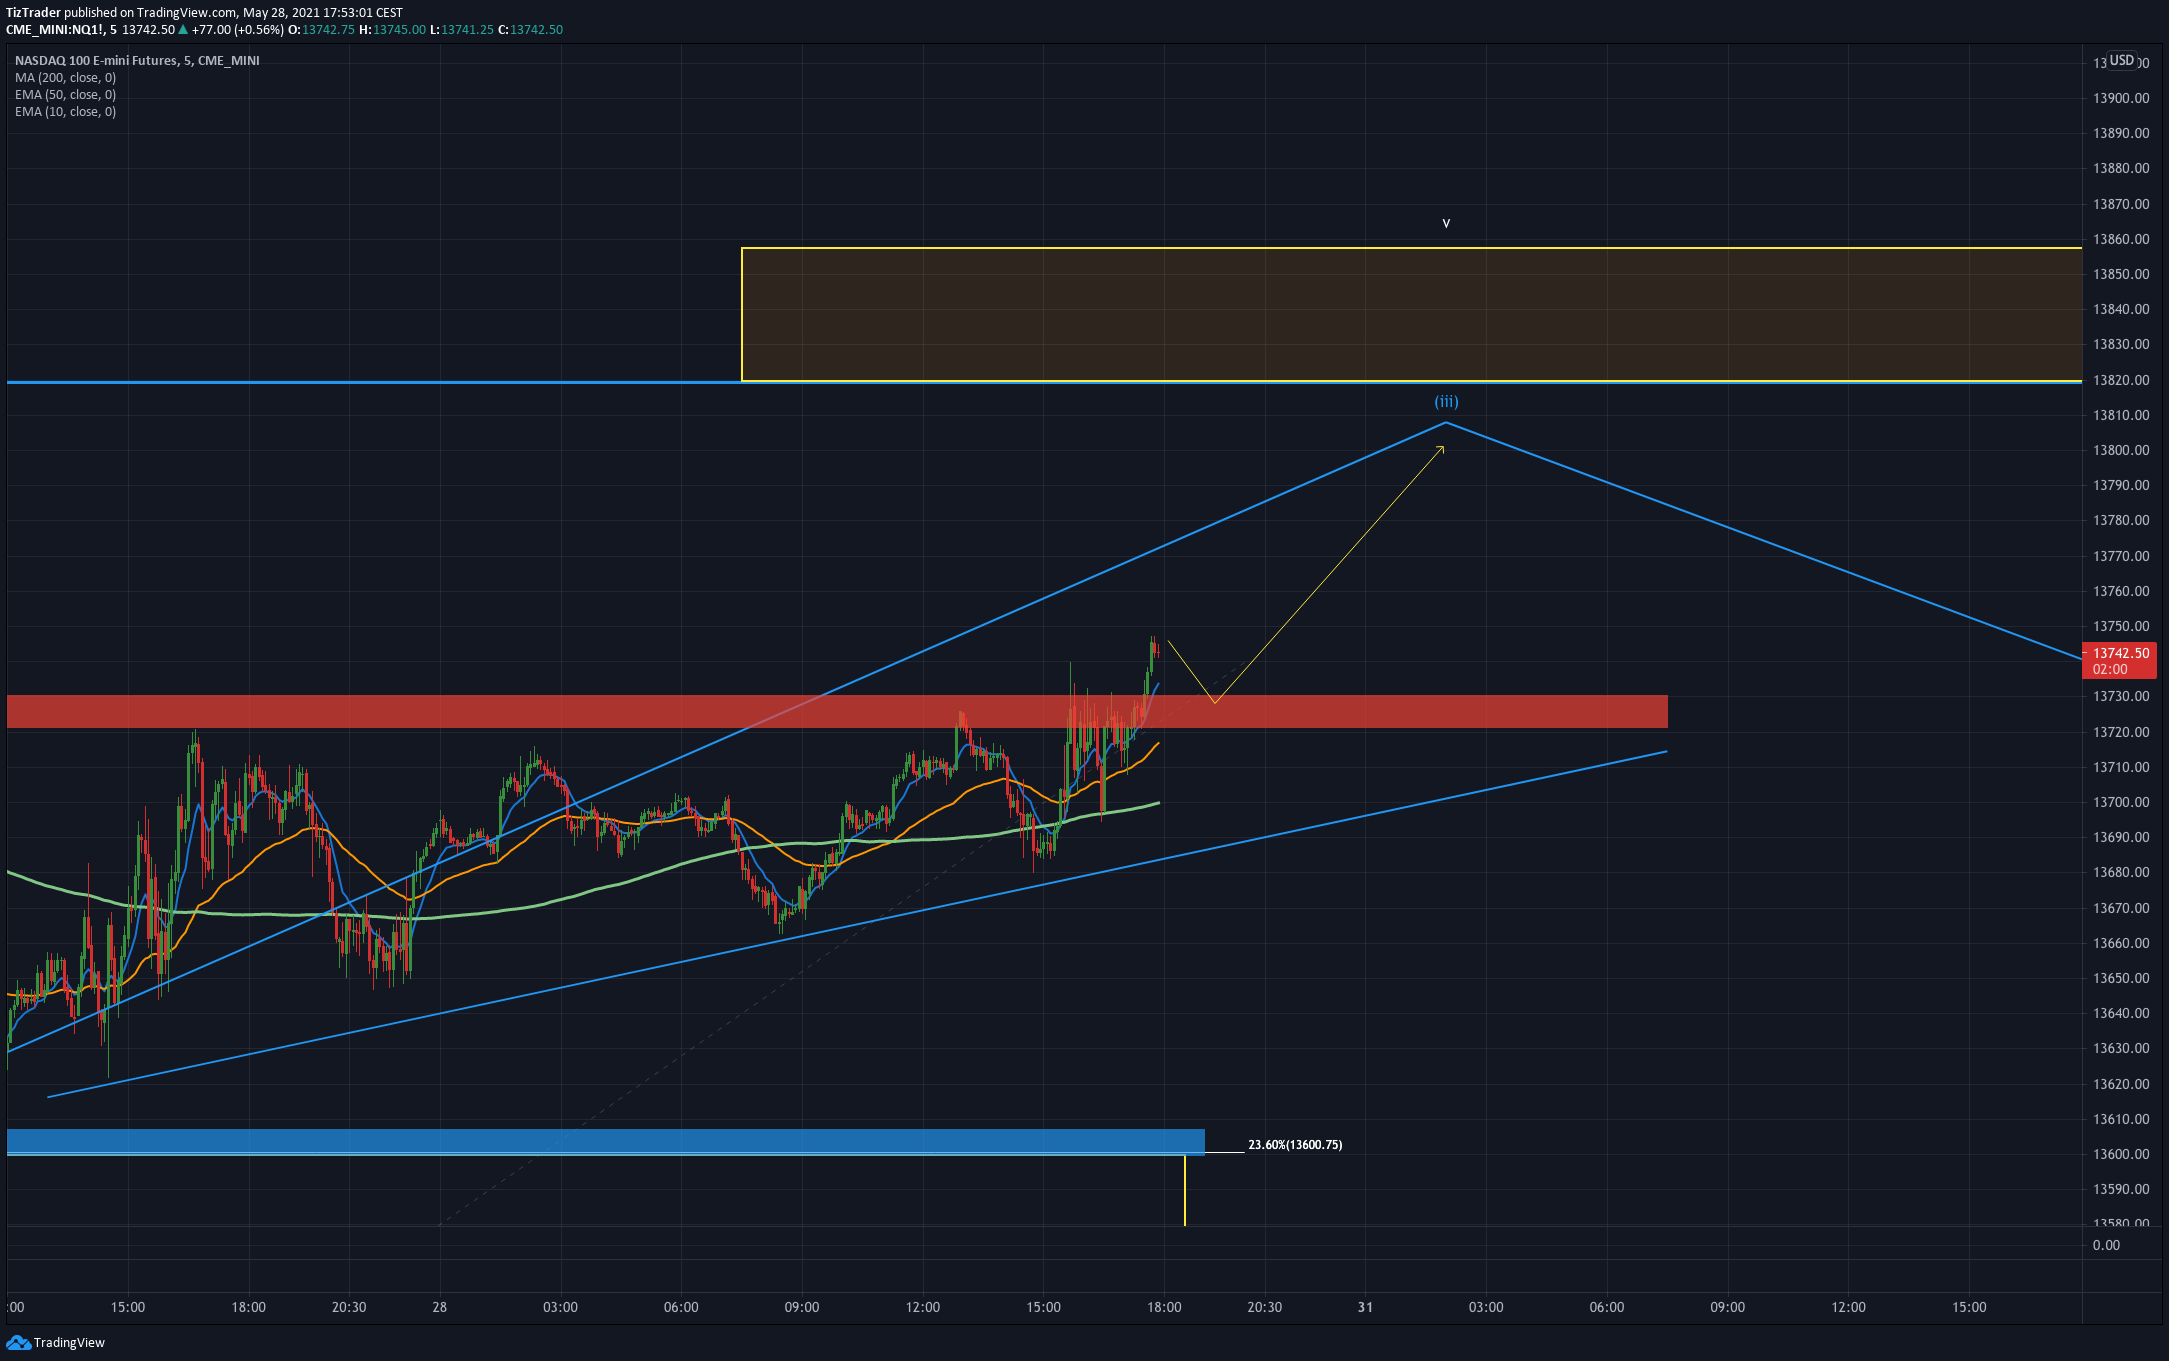Click the v wave label above yellow box
Viewport: 2169px width, 1361px height.
click(1446, 223)
